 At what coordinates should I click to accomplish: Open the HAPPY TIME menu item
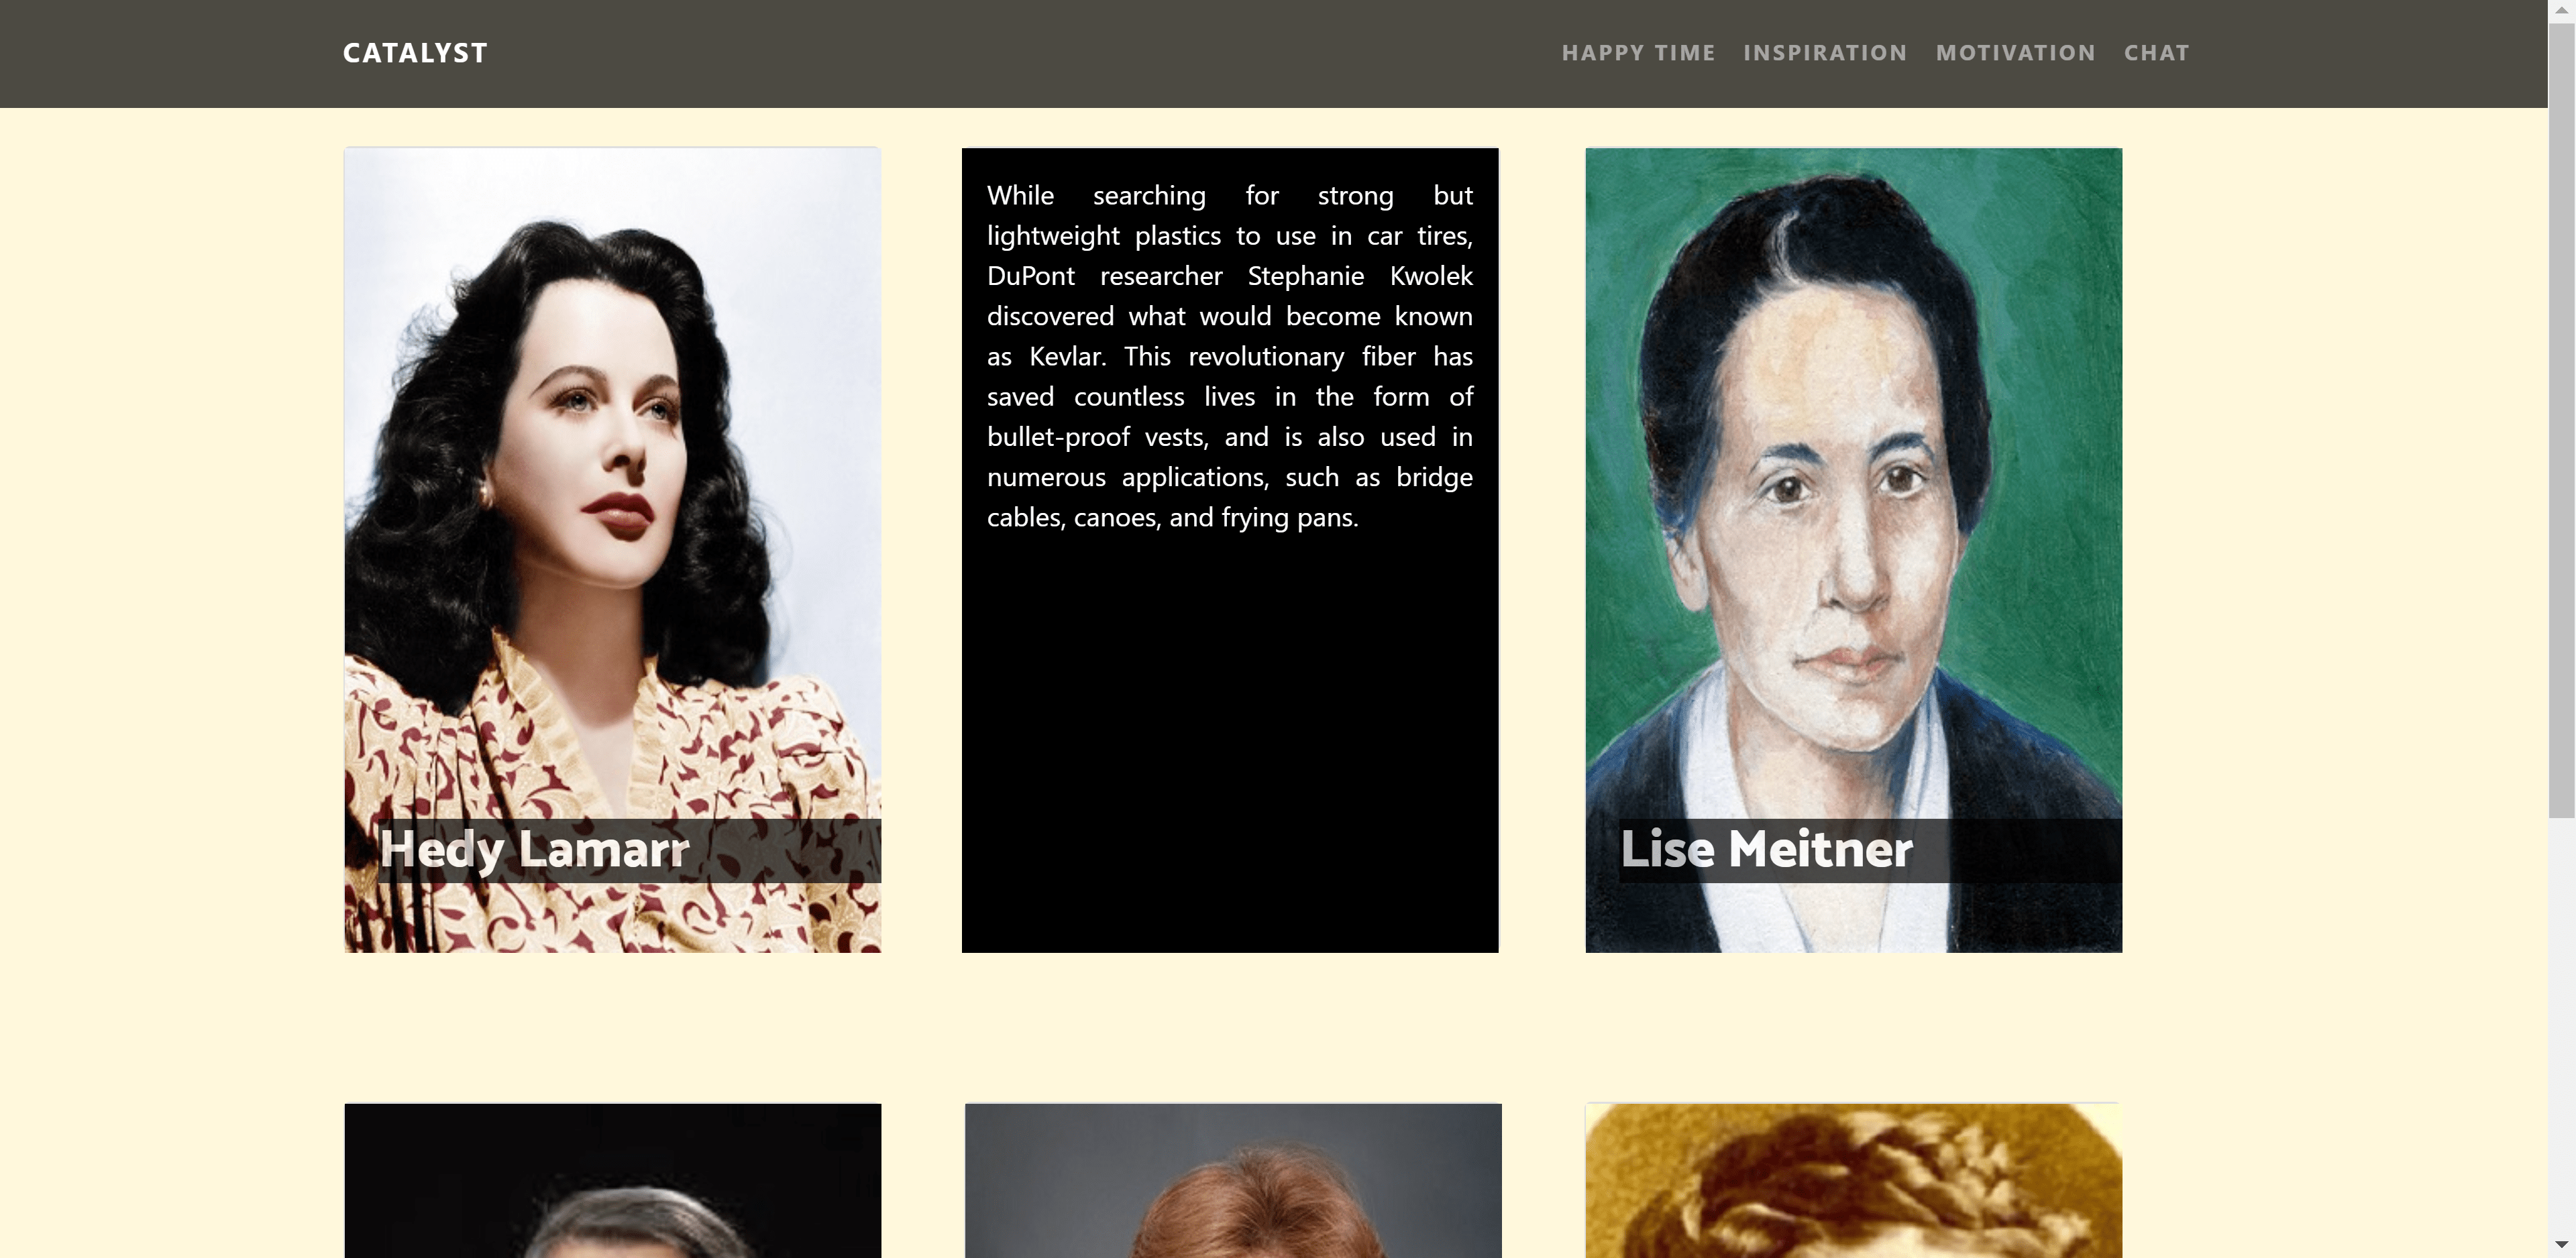pos(1638,53)
